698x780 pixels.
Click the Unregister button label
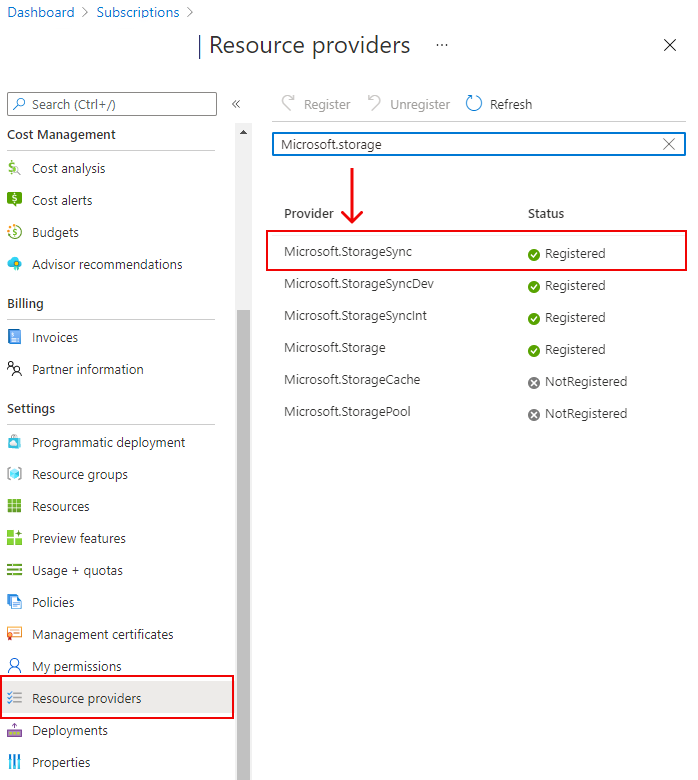click(420, 104)
